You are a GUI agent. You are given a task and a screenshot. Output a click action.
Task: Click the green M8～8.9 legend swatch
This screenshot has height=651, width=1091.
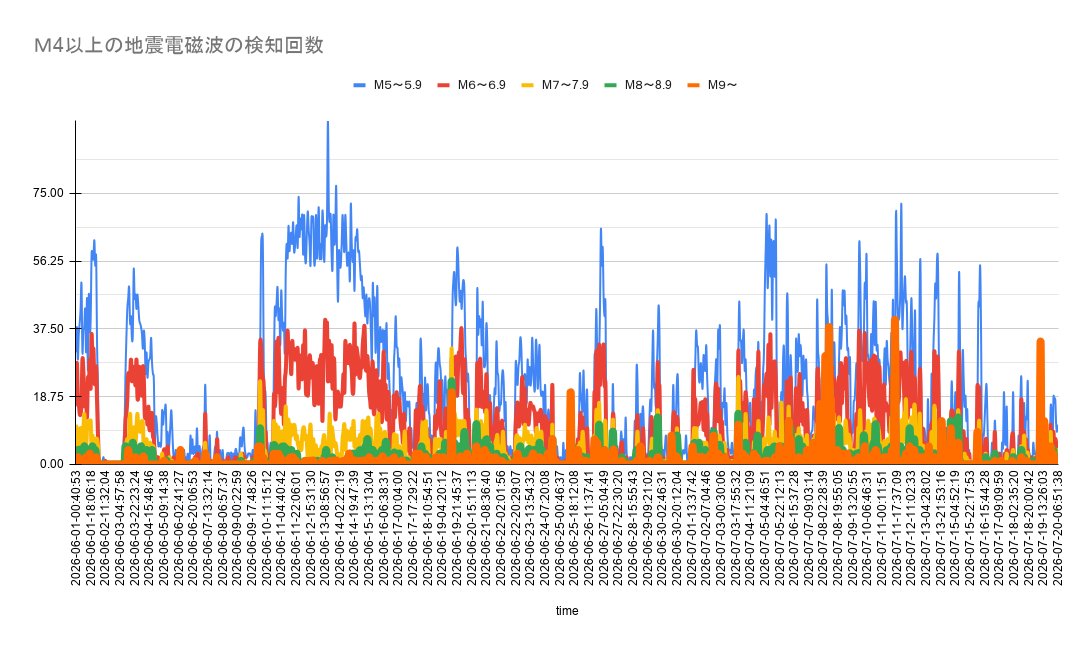point(611,86)
